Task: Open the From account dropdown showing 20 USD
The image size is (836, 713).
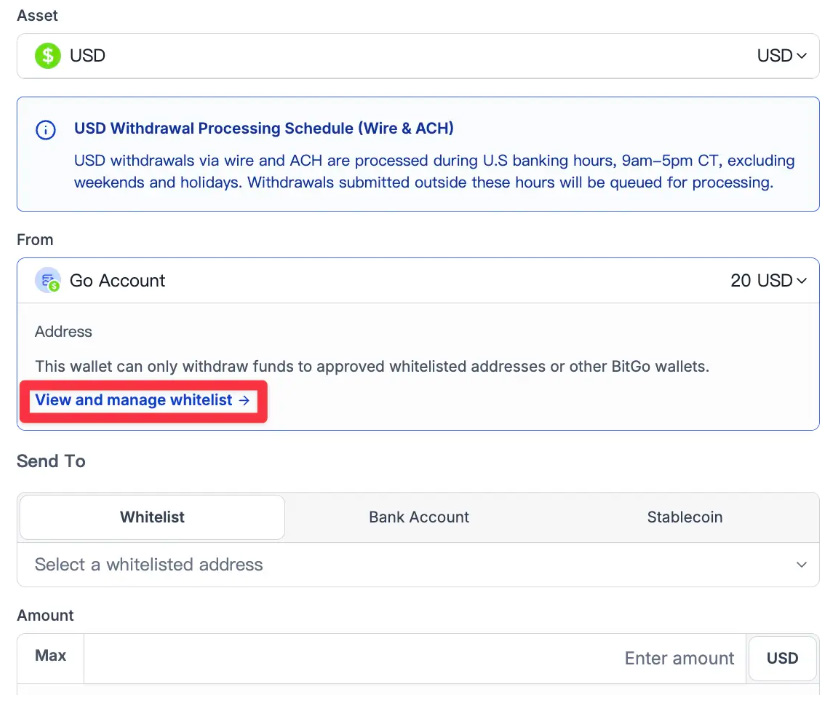Action: [768, 281]
